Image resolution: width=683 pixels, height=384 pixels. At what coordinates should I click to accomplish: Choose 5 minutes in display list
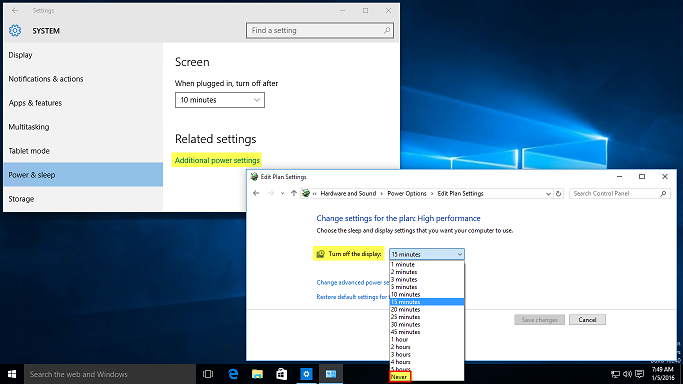point(427,287)
